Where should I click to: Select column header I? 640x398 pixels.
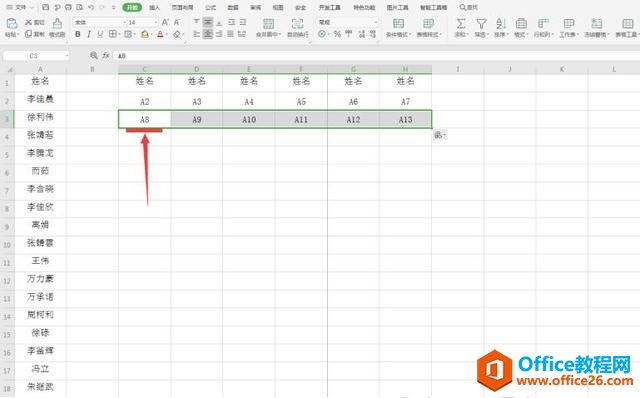click(x=458, y=69)
